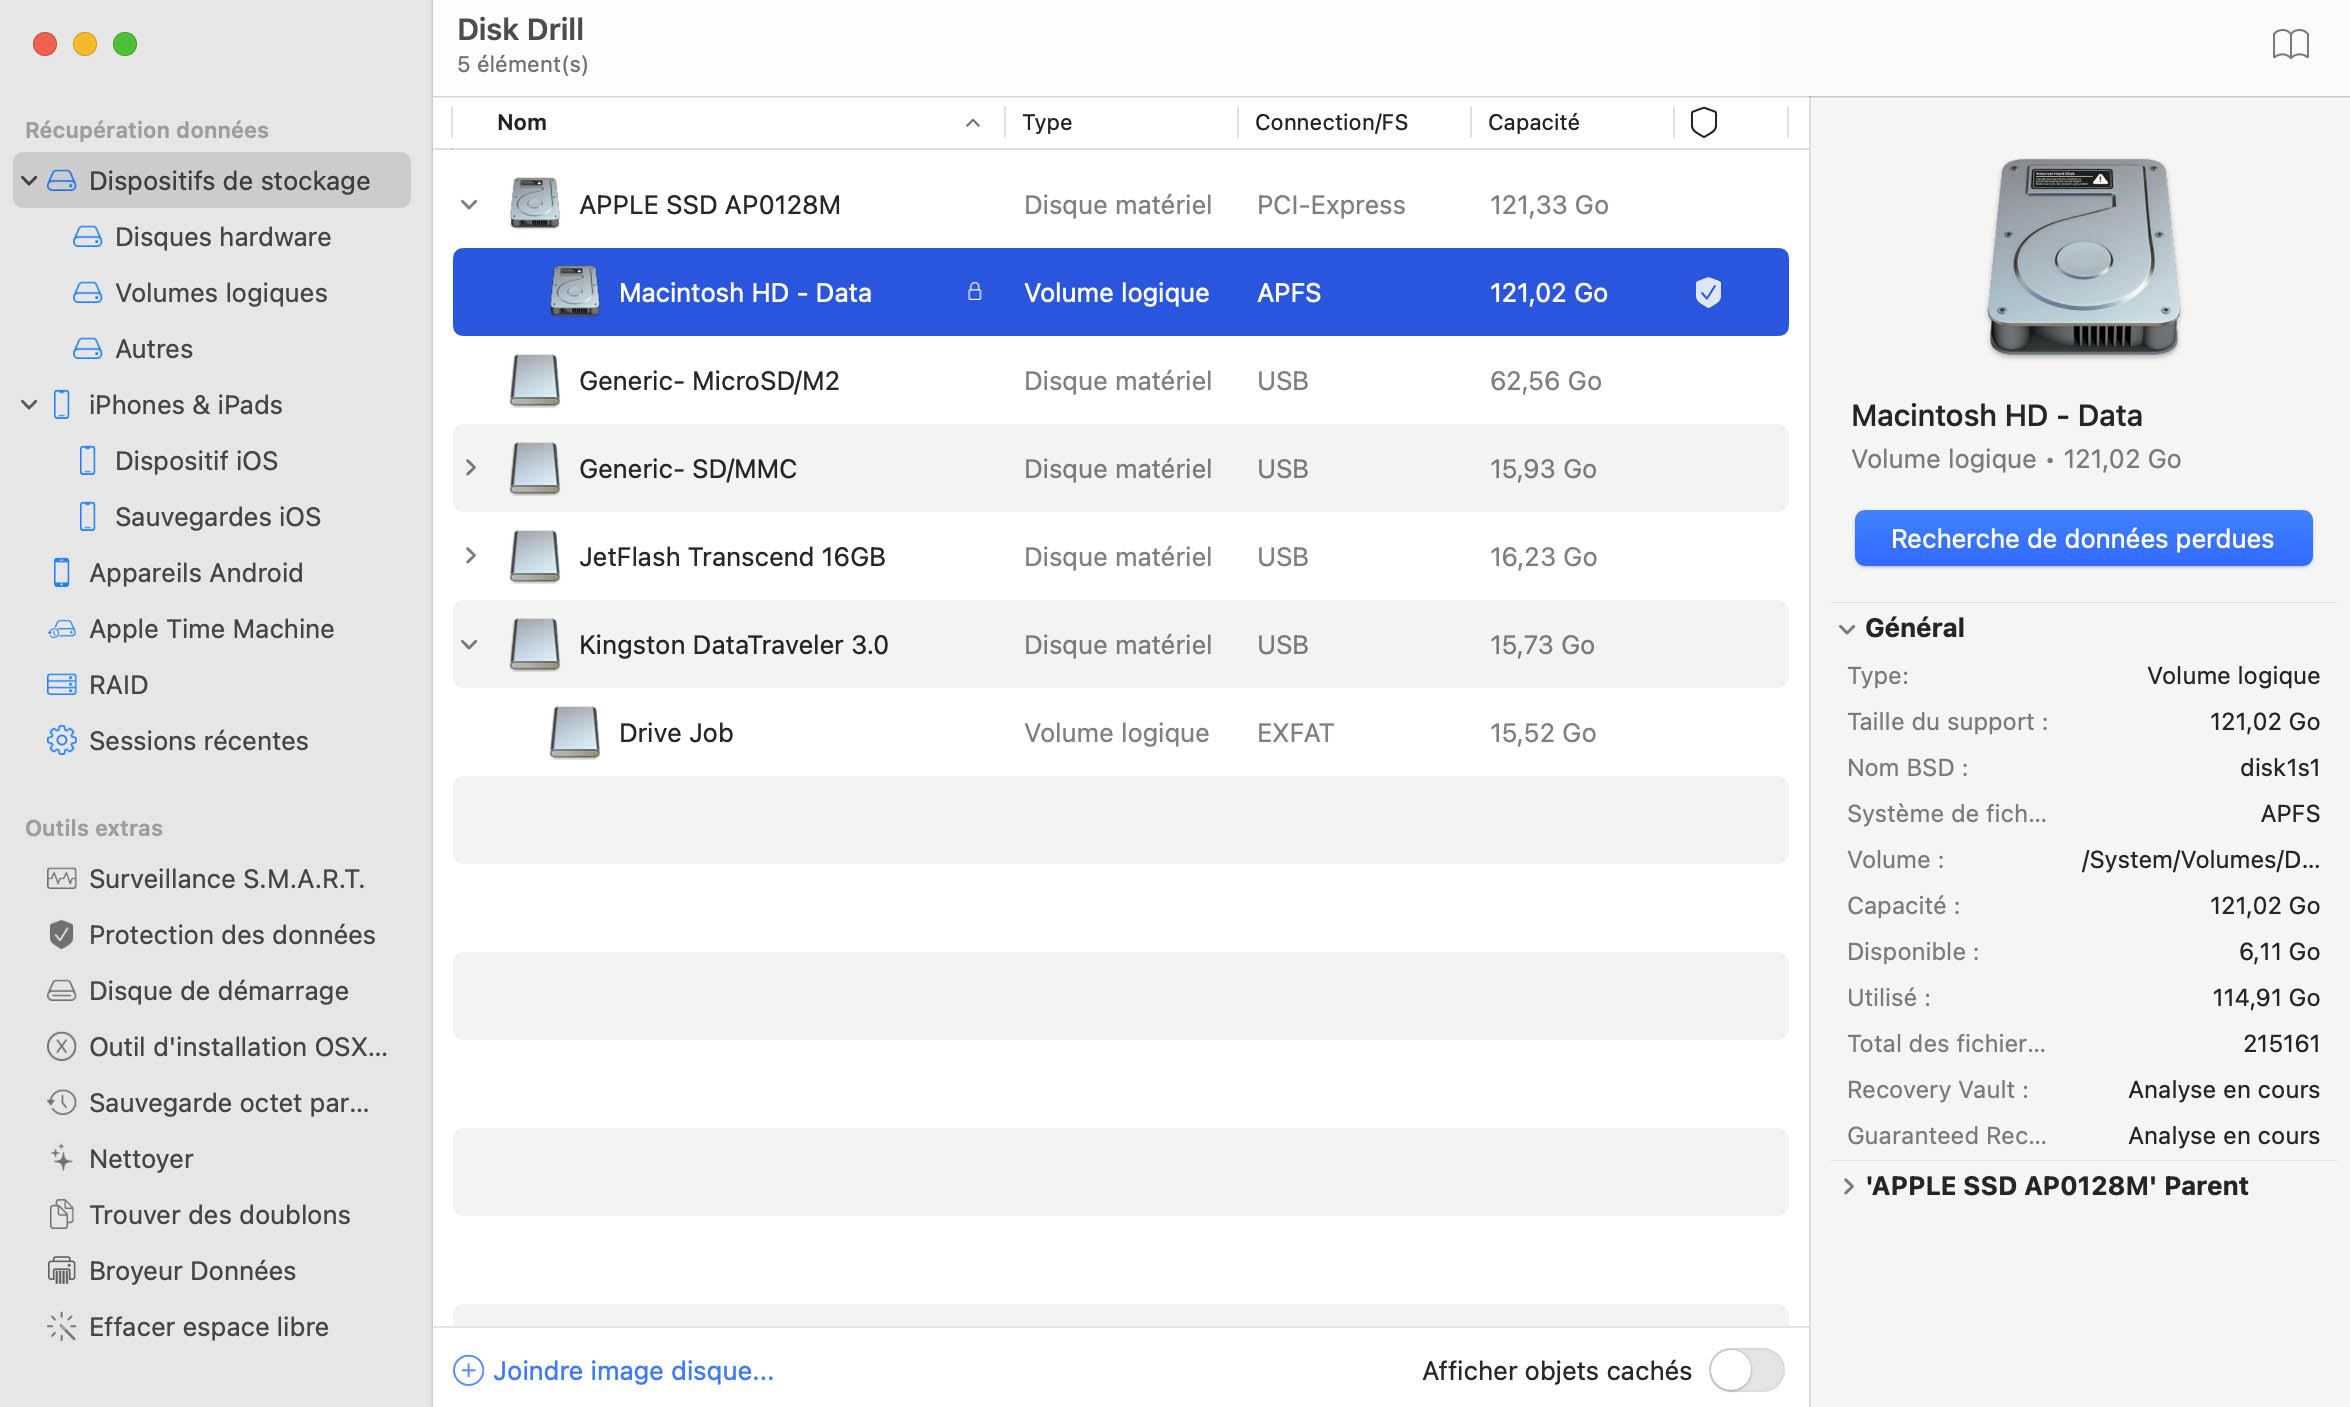The image size is (2350, 1407).
Task: Click the 114,91 Go used value
Action: point(2265,997)
